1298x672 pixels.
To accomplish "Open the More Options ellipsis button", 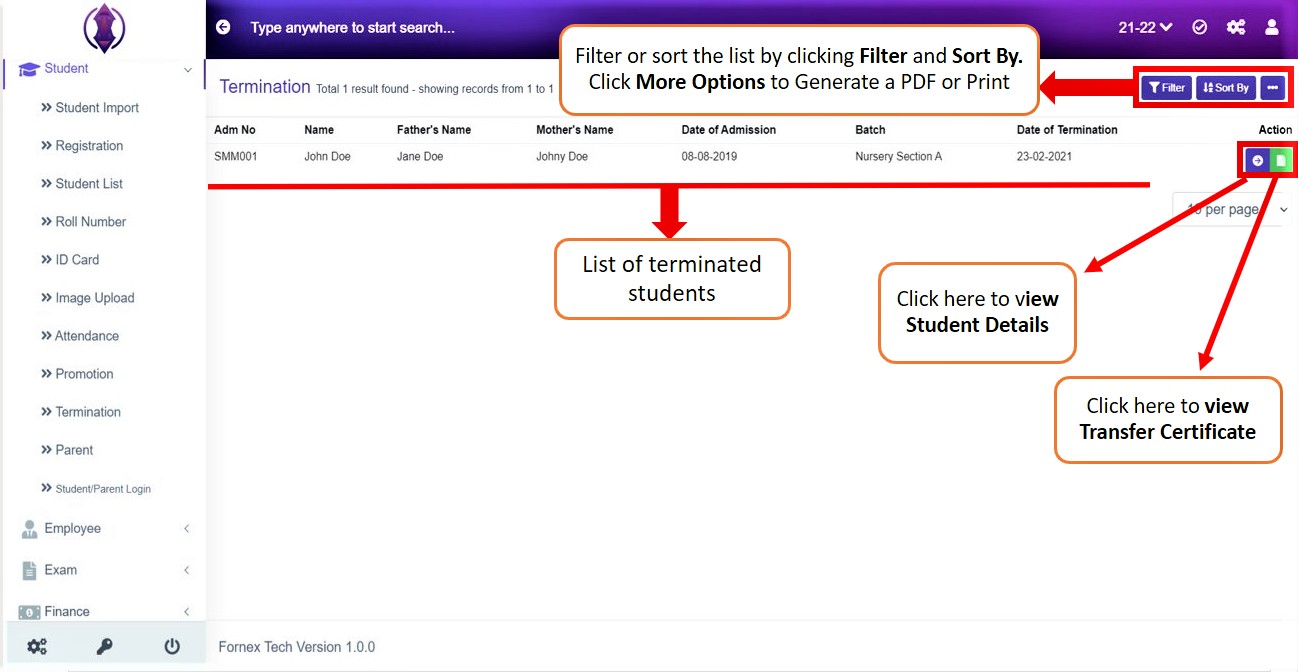I will click(x=1272, y=88).
